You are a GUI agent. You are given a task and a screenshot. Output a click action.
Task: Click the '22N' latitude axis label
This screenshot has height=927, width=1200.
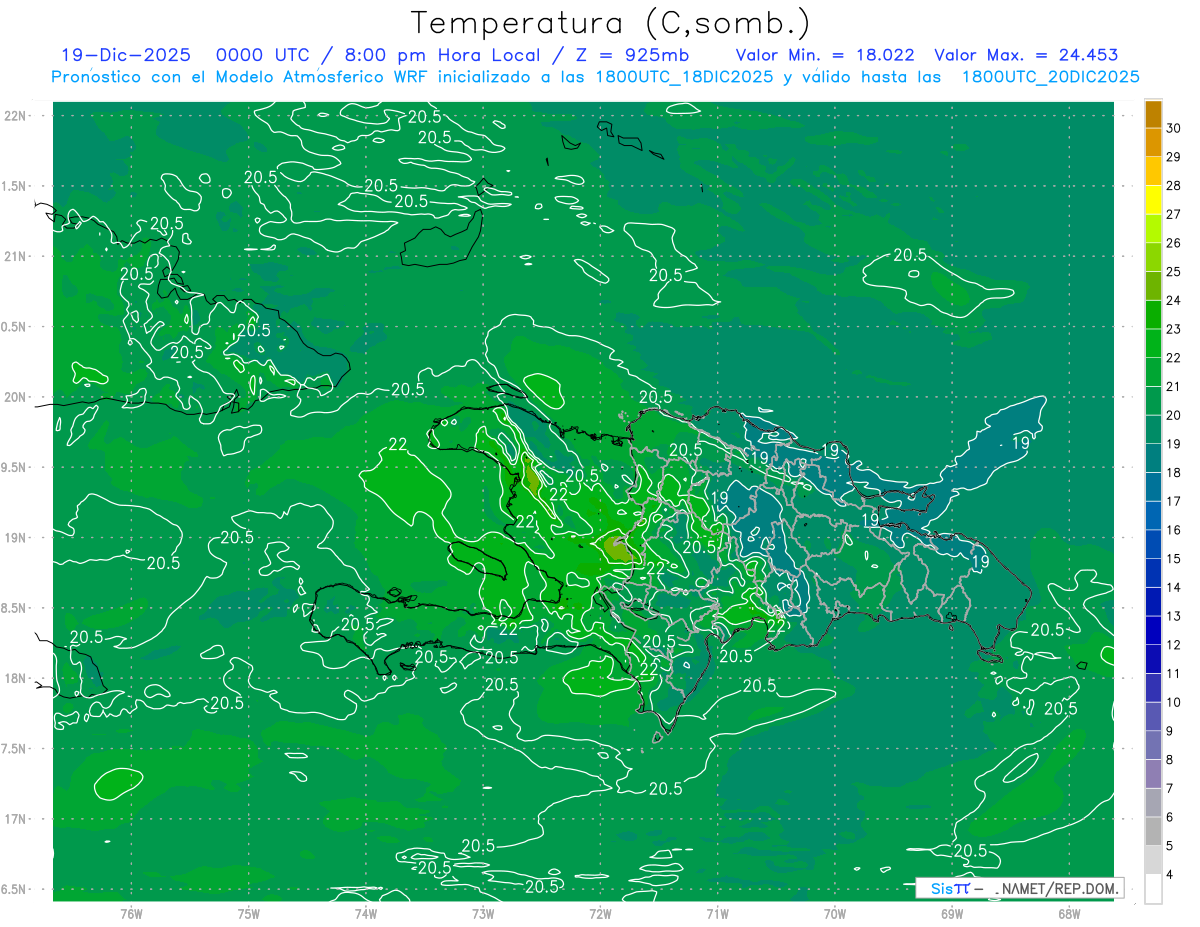pyautogui.click(x=15, y=116)
